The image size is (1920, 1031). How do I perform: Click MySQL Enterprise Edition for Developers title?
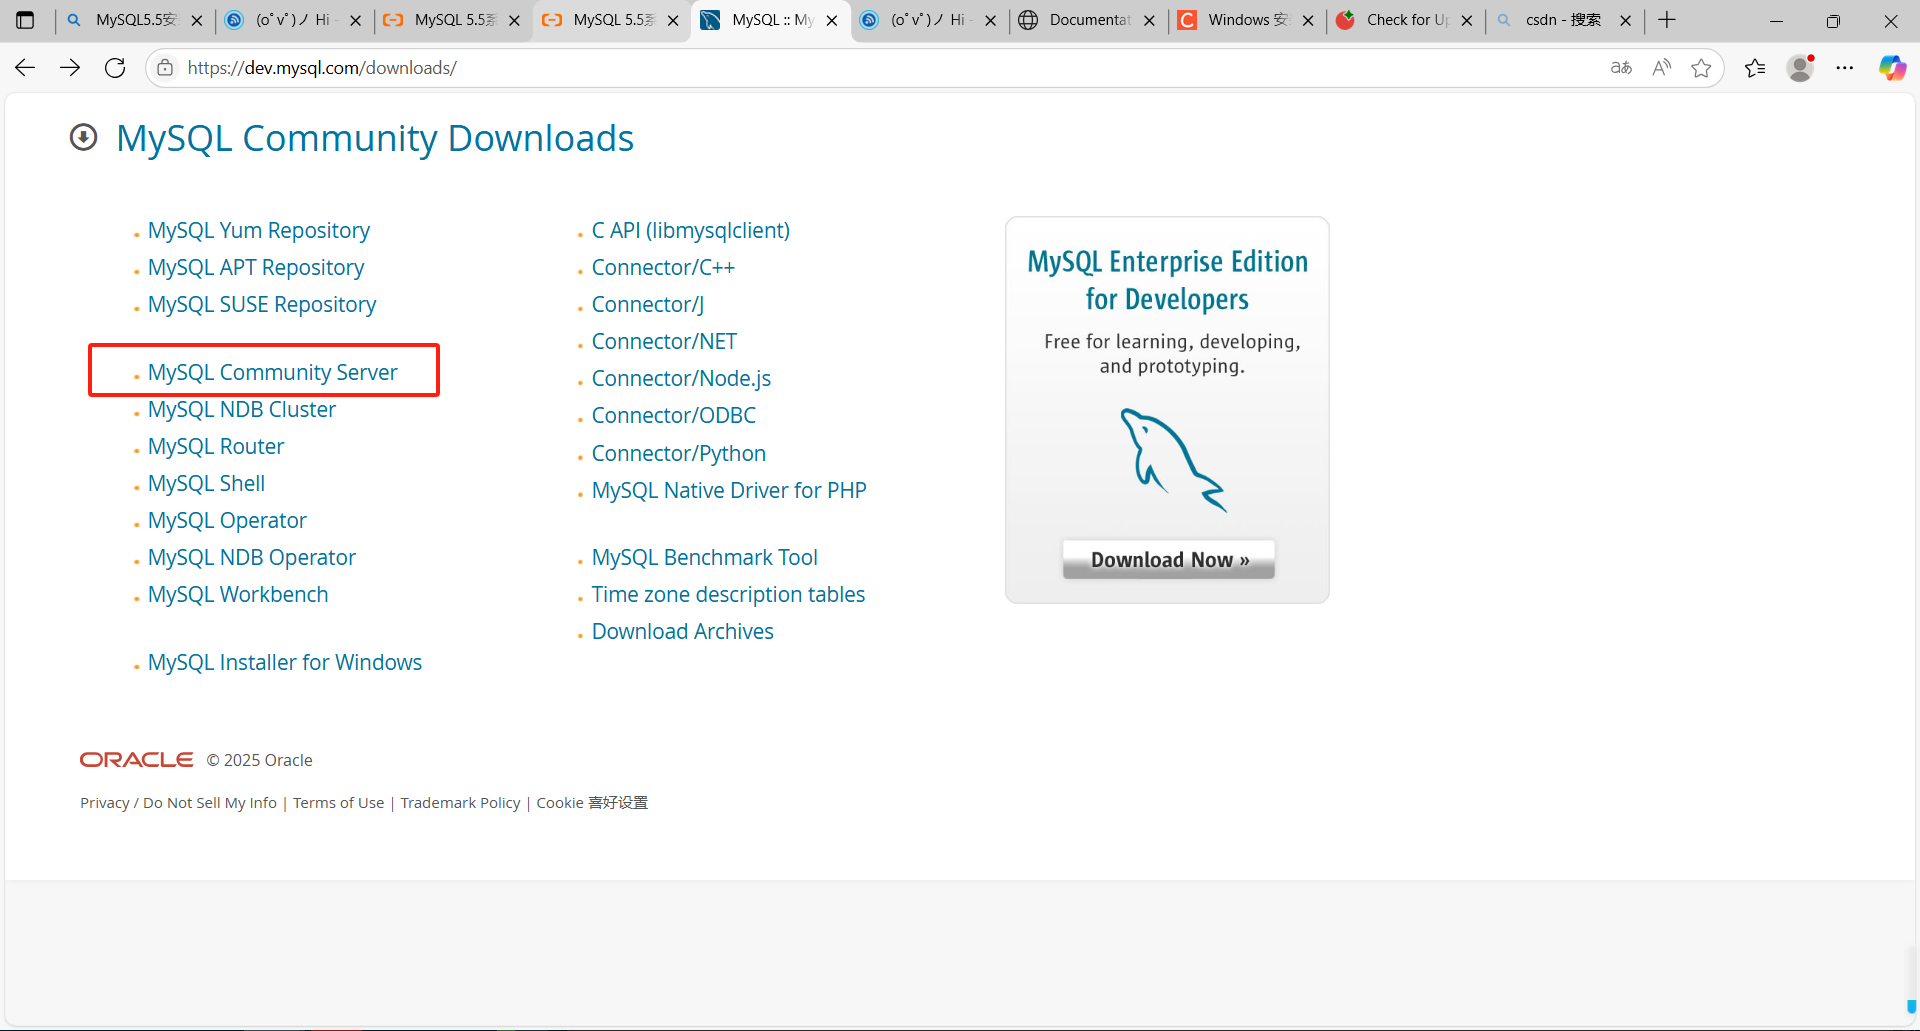[1168, 280]
